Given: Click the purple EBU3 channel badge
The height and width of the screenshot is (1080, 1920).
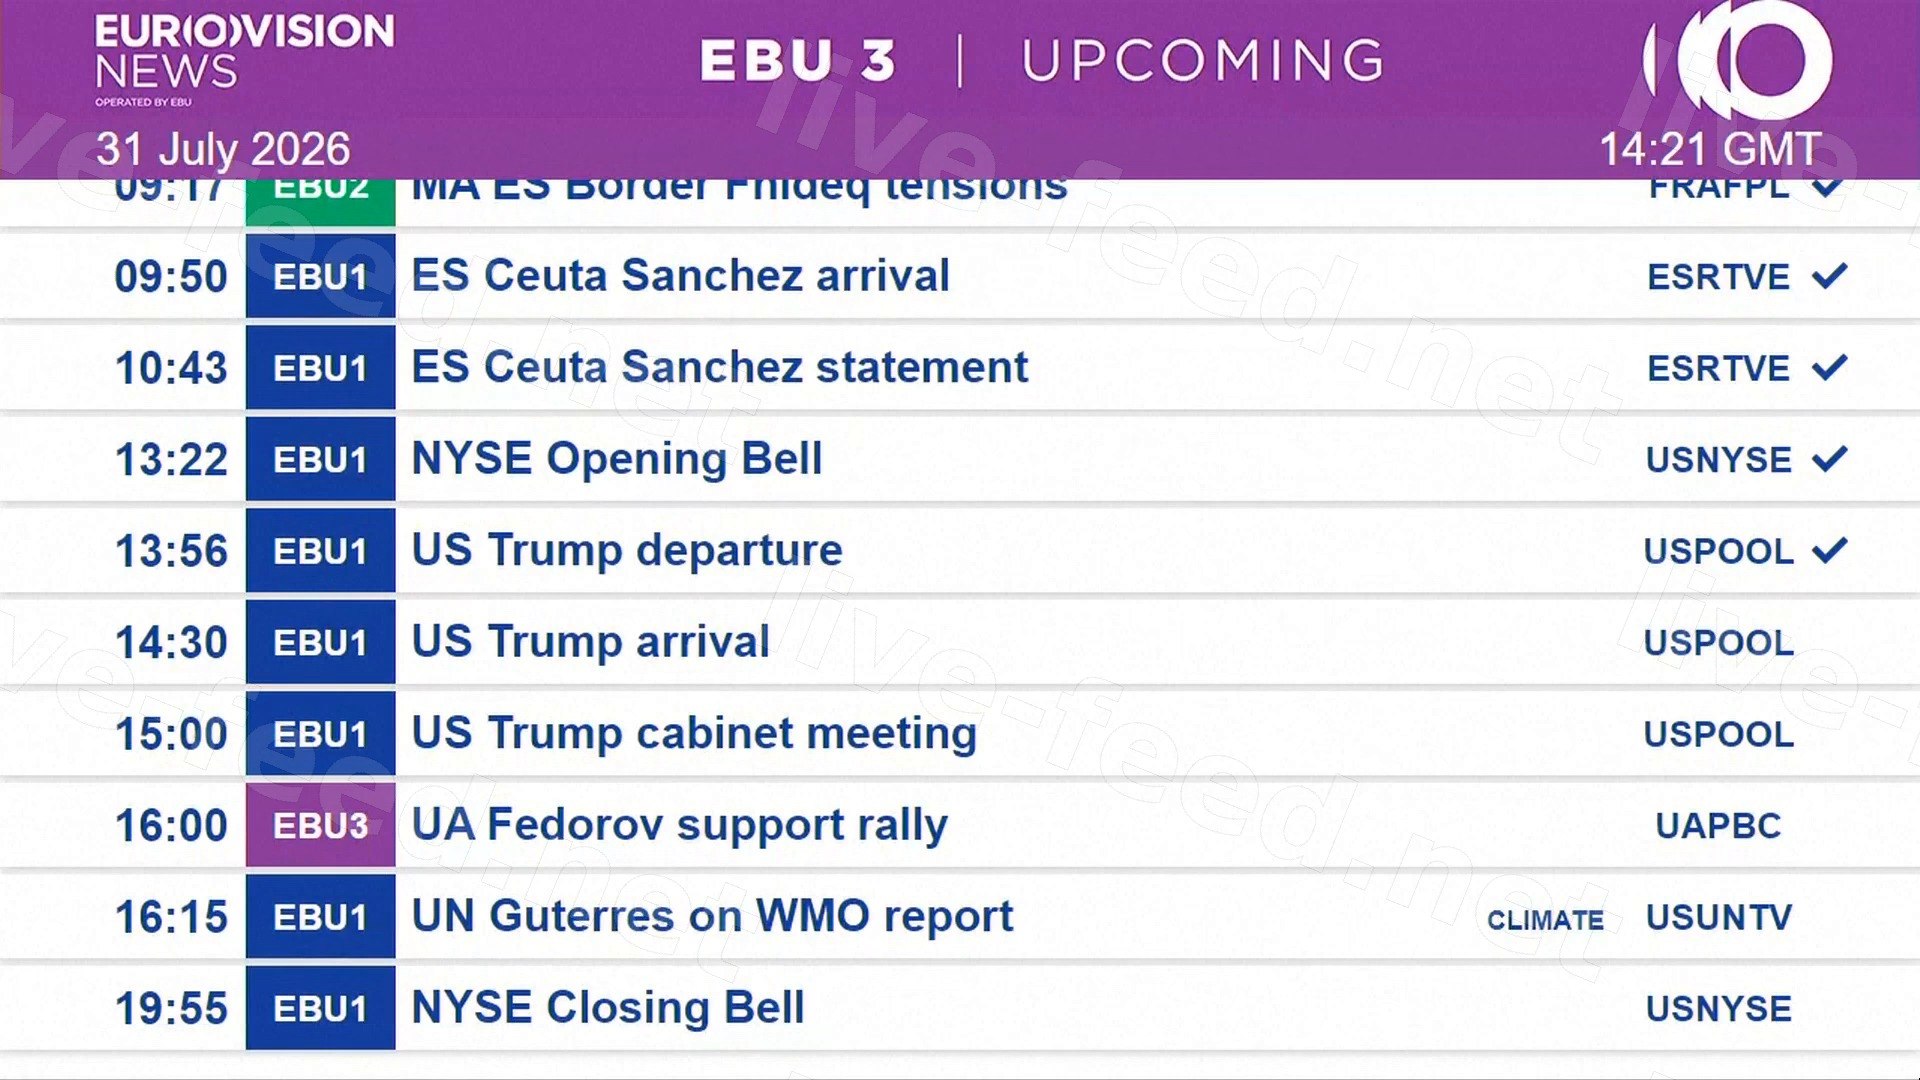Looking at the screenshot, I should 321,825.
